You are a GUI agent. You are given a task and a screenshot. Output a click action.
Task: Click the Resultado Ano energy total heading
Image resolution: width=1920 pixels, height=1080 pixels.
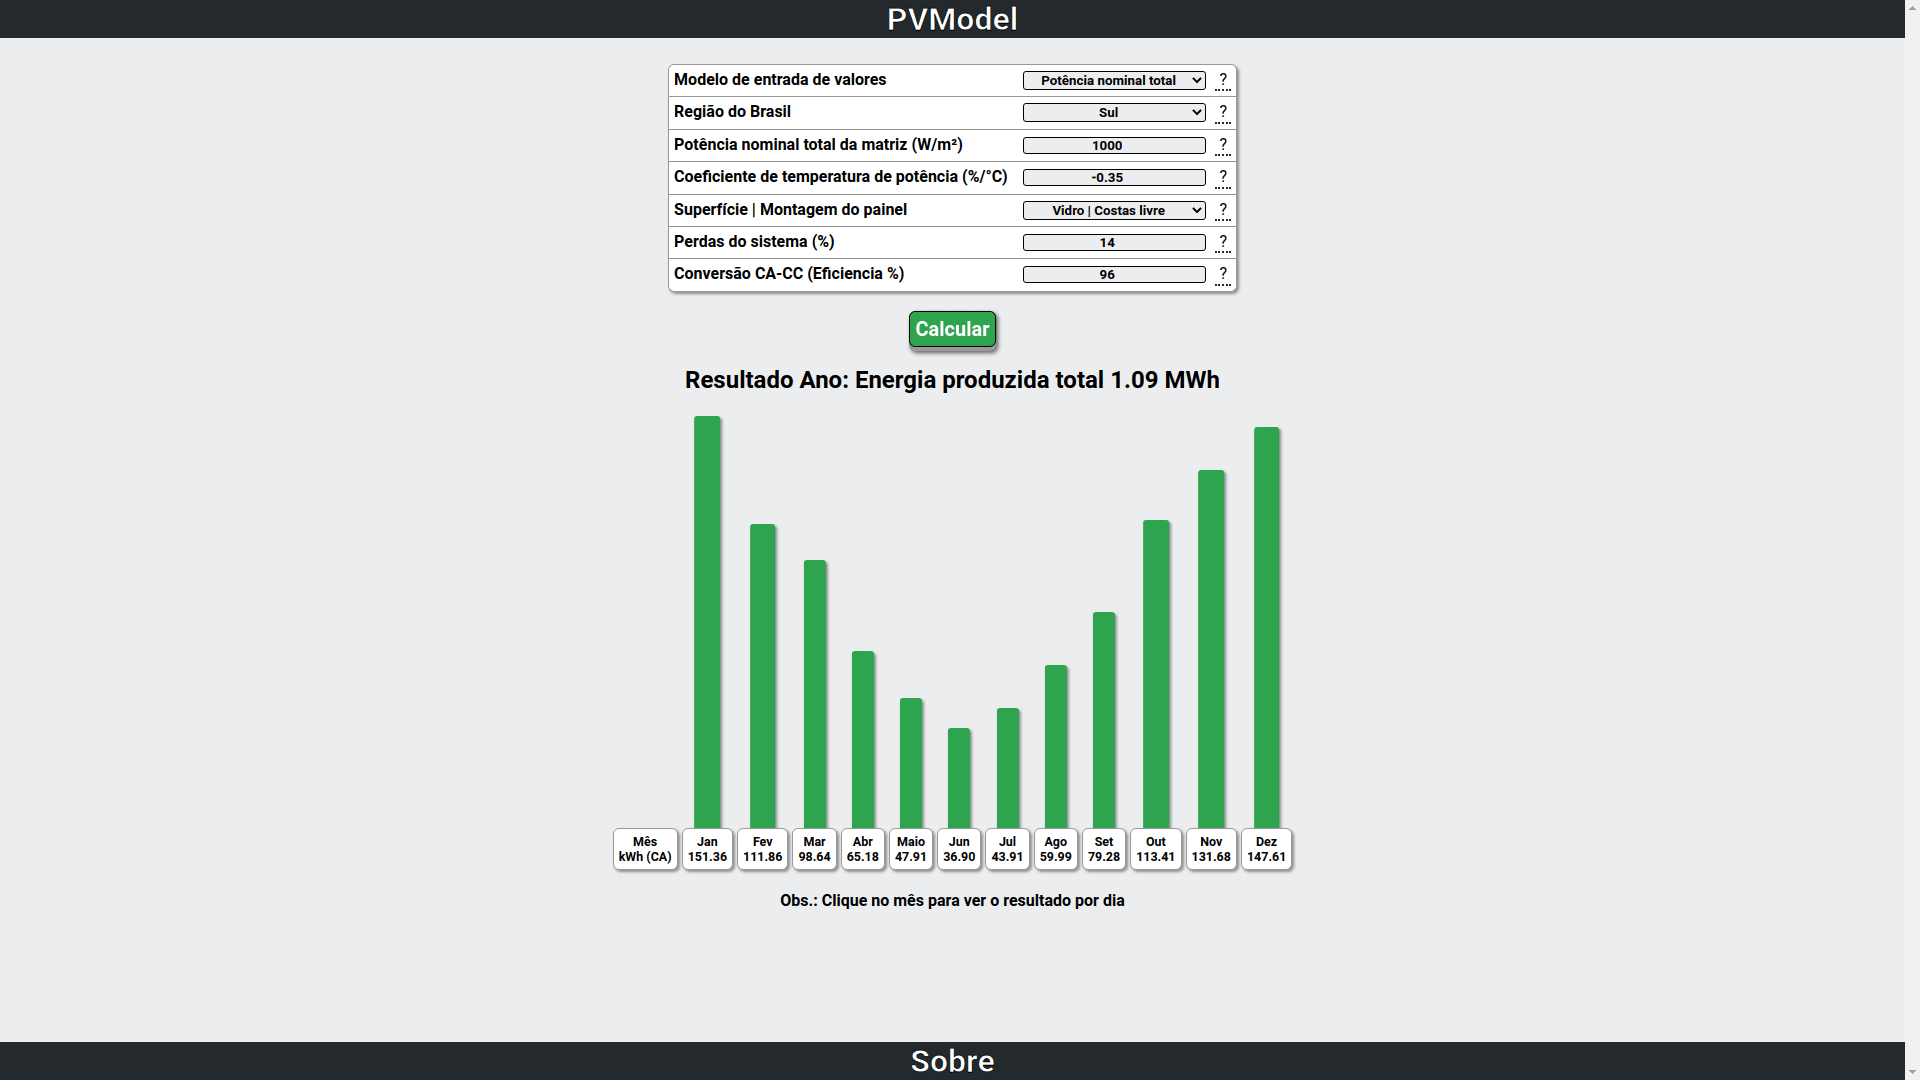click(x=952, y=380)
